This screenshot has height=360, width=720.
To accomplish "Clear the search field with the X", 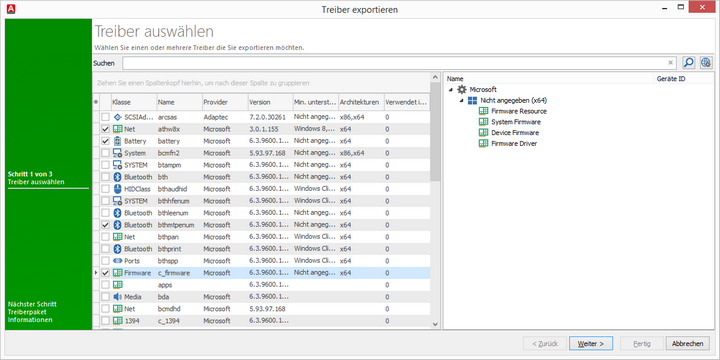I will pyautogui.click(x=670, y=63).
